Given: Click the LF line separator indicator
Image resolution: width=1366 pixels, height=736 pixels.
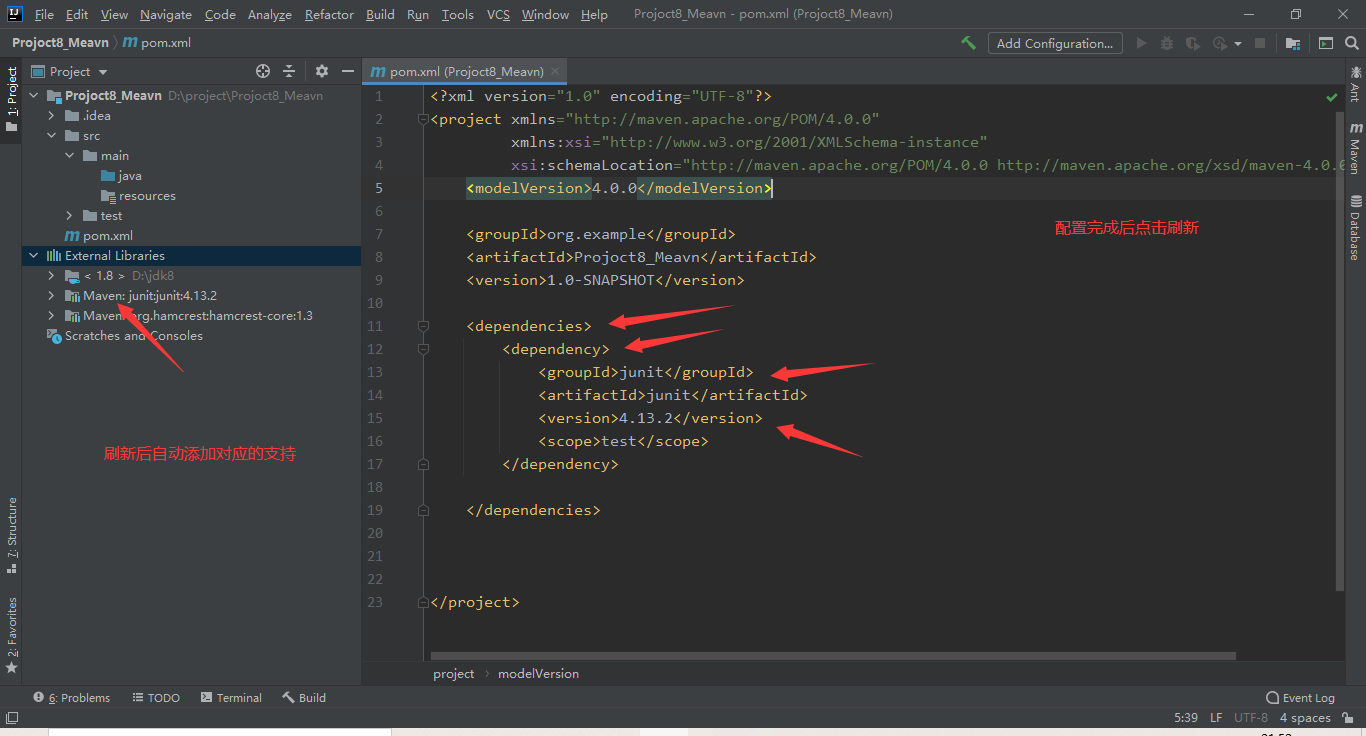Looking at the screenshot, I should click(1216, 718).
